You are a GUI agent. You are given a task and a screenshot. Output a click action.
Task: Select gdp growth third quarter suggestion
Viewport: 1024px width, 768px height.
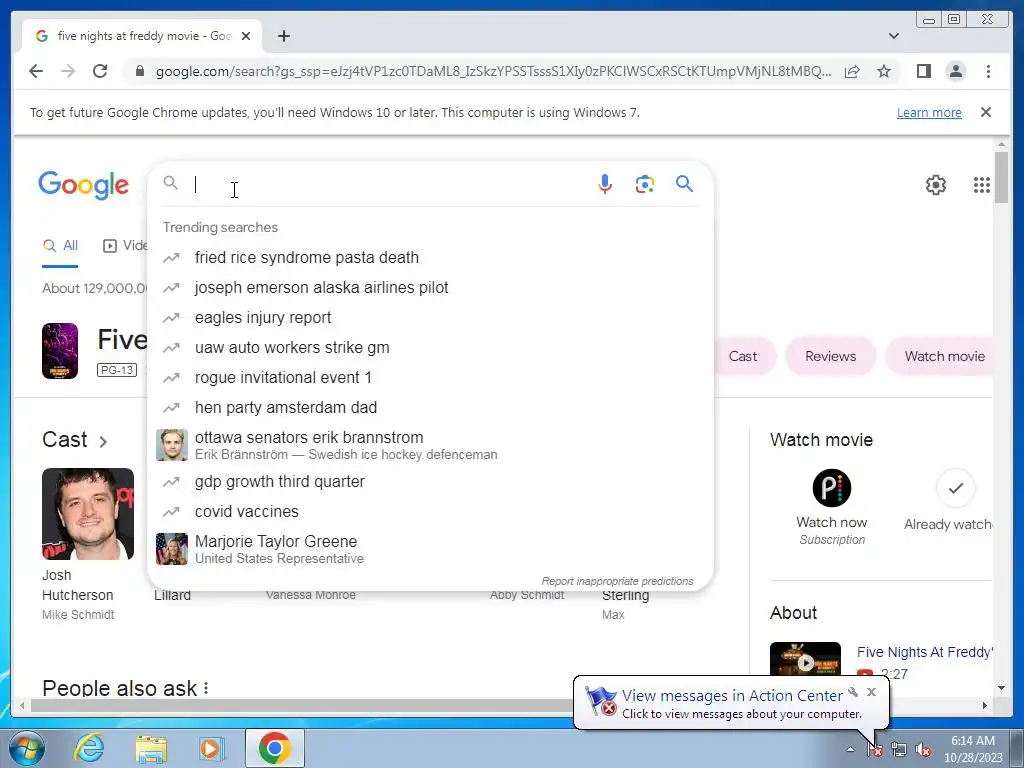tap(431, 482)
